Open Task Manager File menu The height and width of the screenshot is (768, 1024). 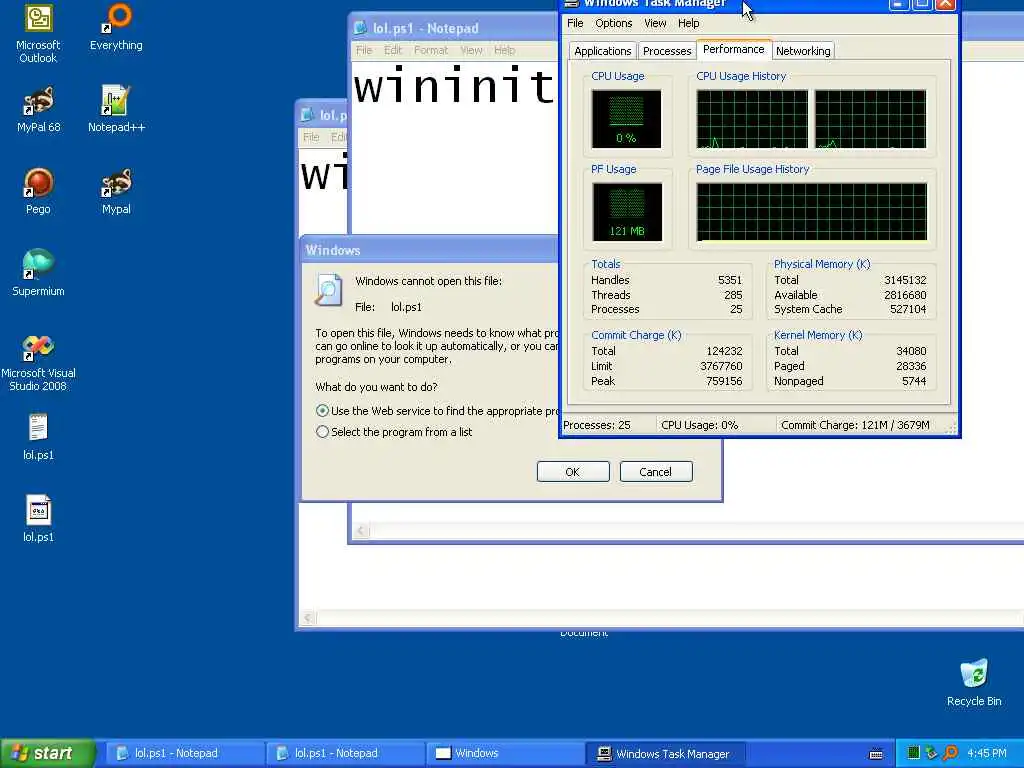tap(575, 23)
